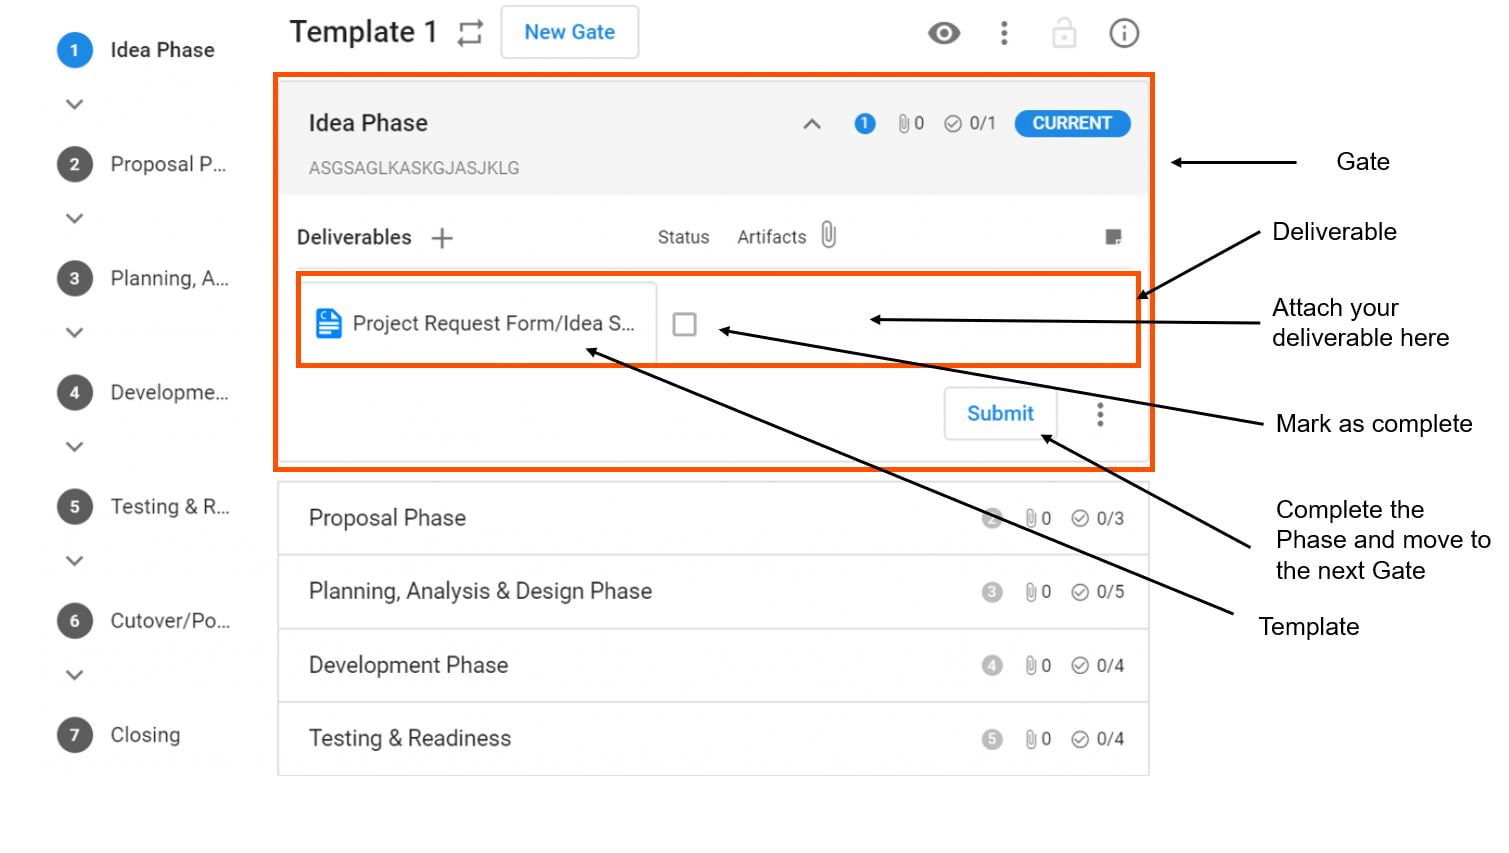Open the info icon next to padlock
Viewport: 1509px width, 853px height.
tap(1123, 33)
